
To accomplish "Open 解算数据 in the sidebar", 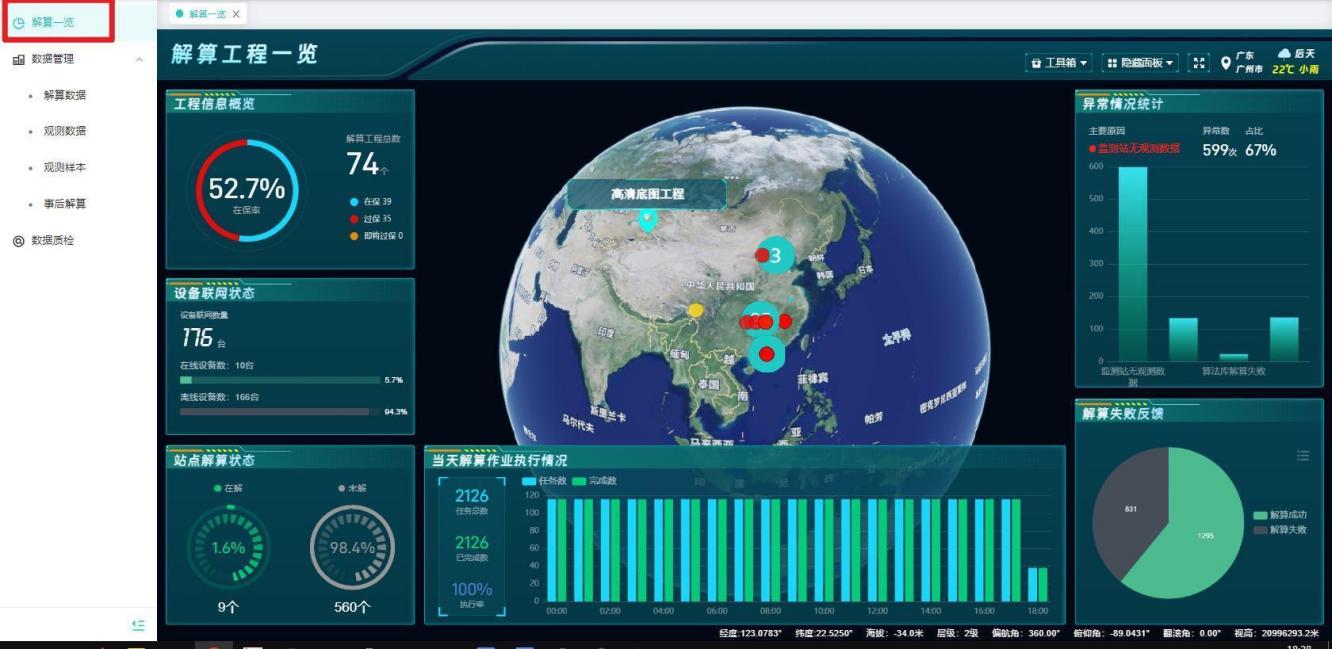I will 64,95.
